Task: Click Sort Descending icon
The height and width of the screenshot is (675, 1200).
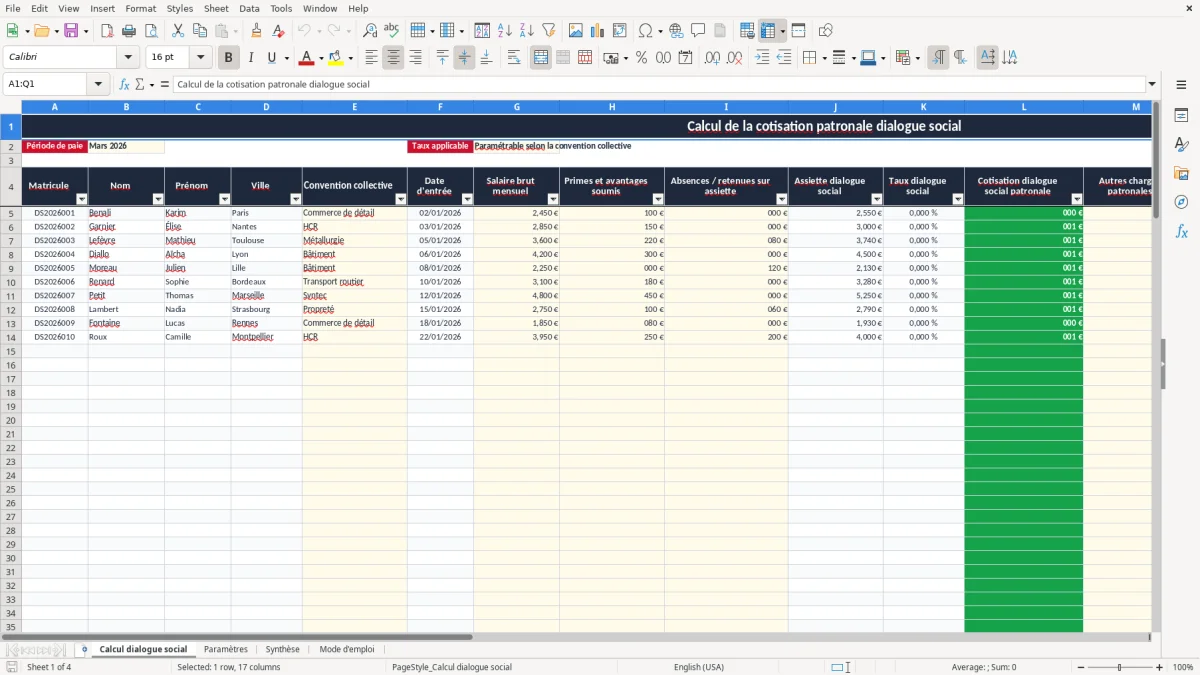Action: click(x=527, y=31)
